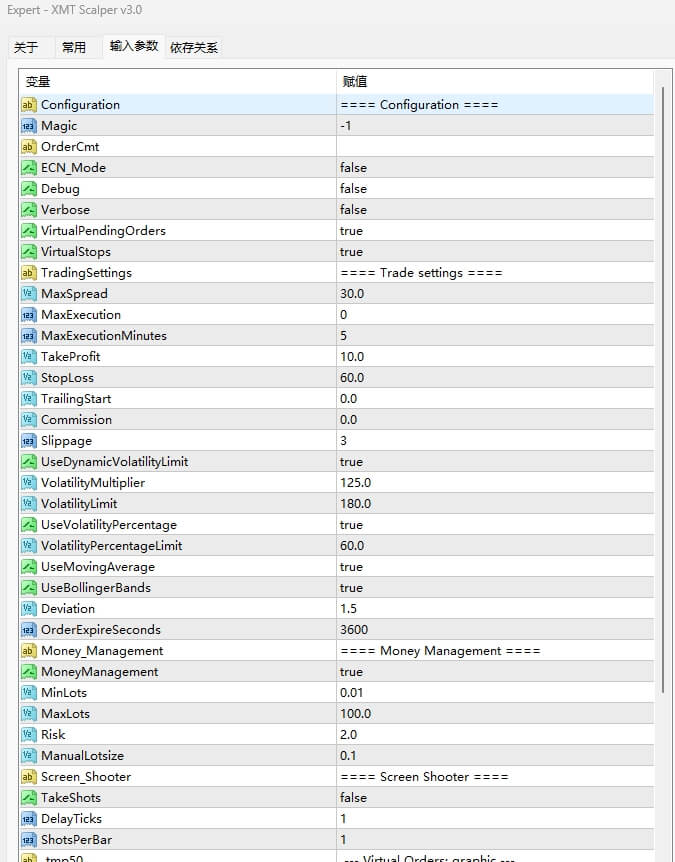
Task: Switch to the 依存关系 tab
Action: (x=194, y=47)
